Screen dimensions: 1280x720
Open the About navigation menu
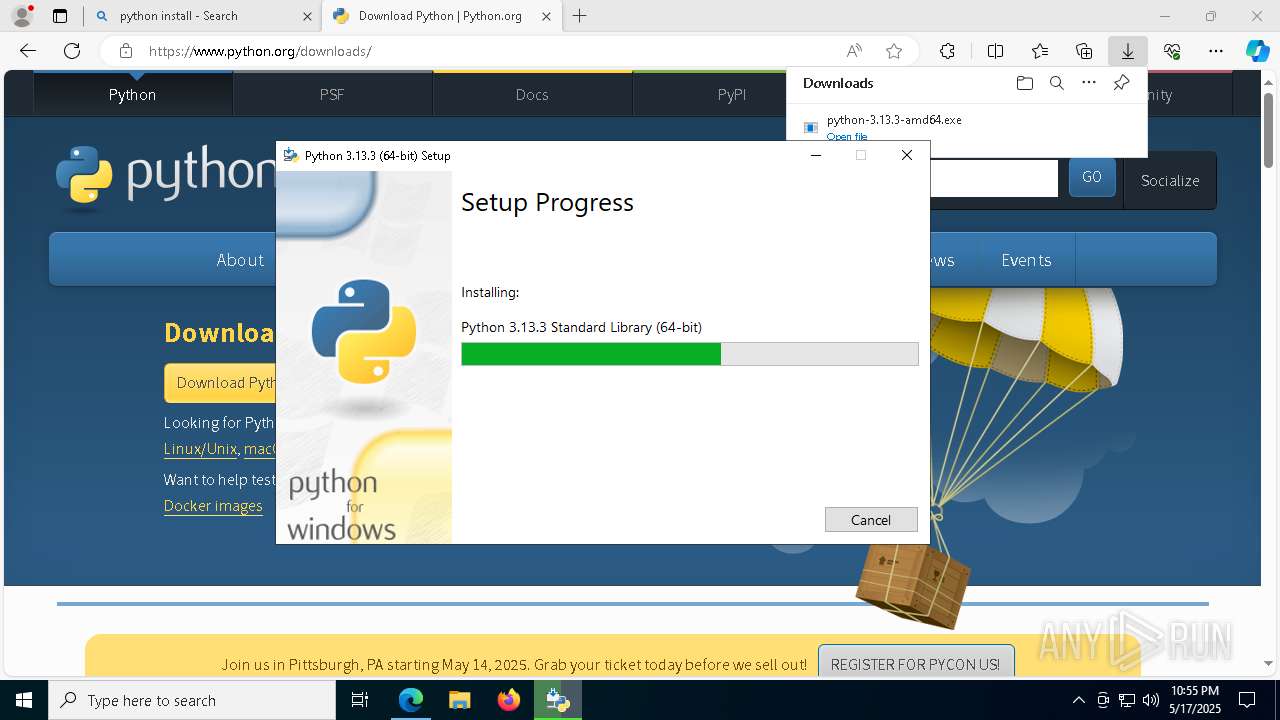pyautogui.click(x=240, y=260)
